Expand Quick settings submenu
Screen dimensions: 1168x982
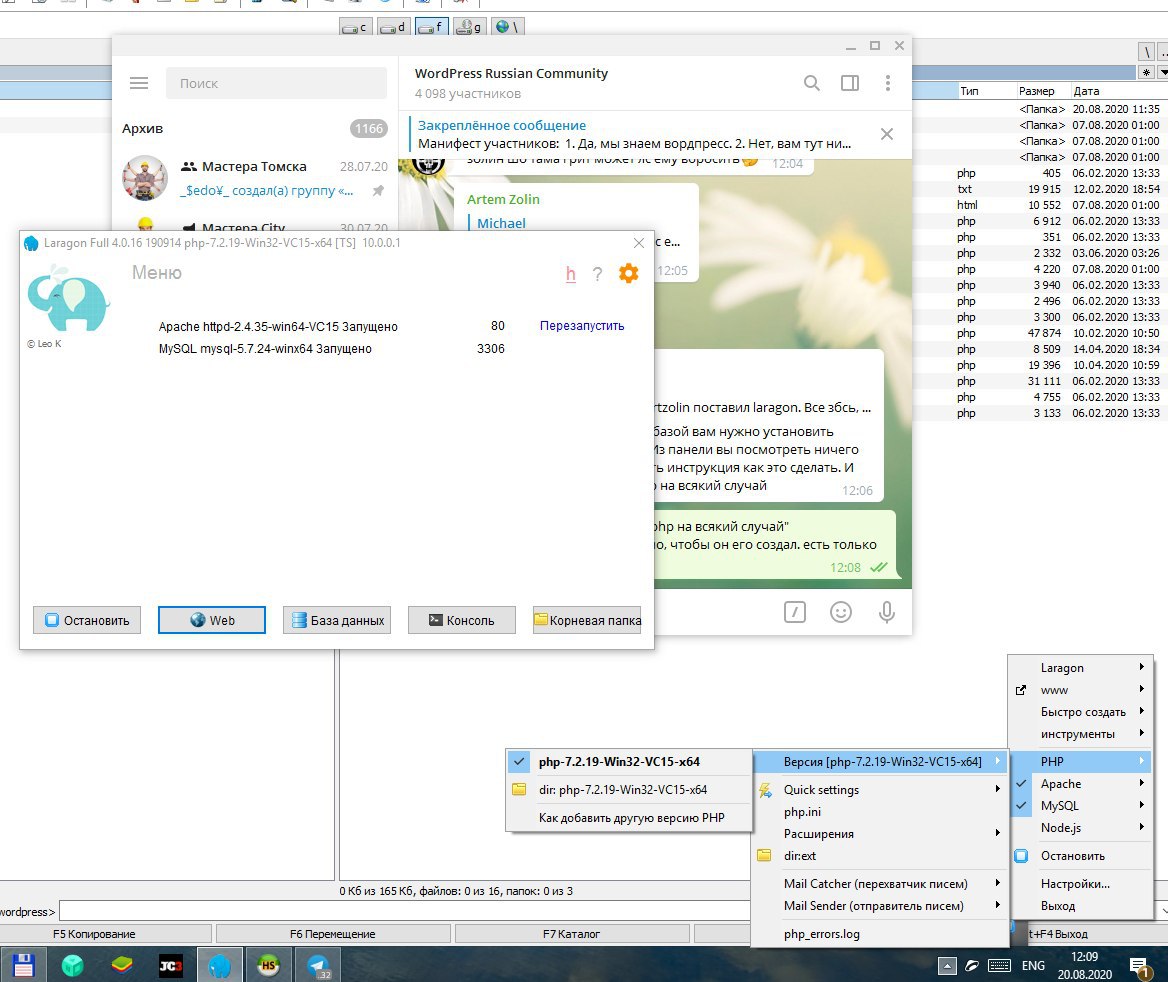coord(879,790)
